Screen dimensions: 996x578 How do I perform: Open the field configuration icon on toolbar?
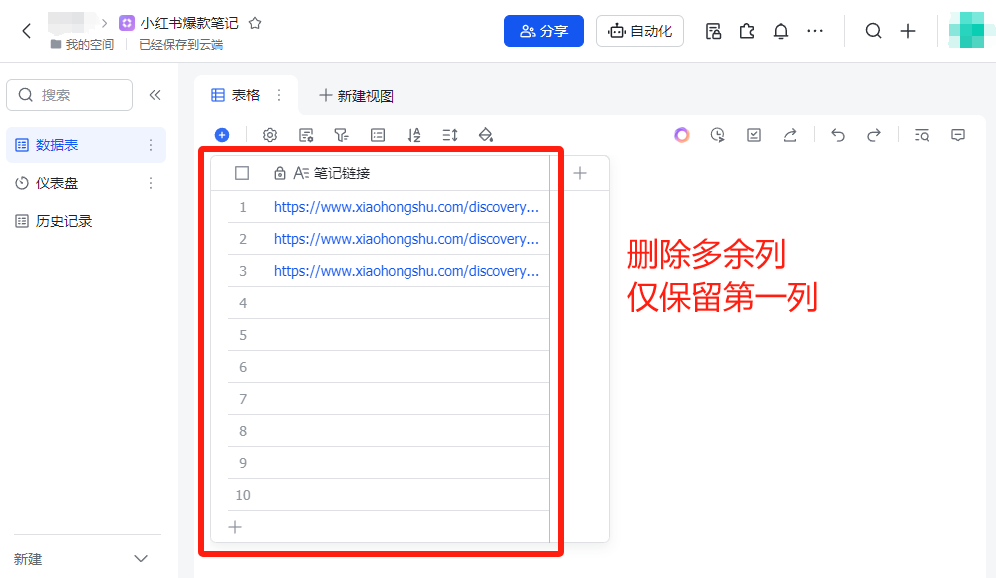[x=306, y=134]
